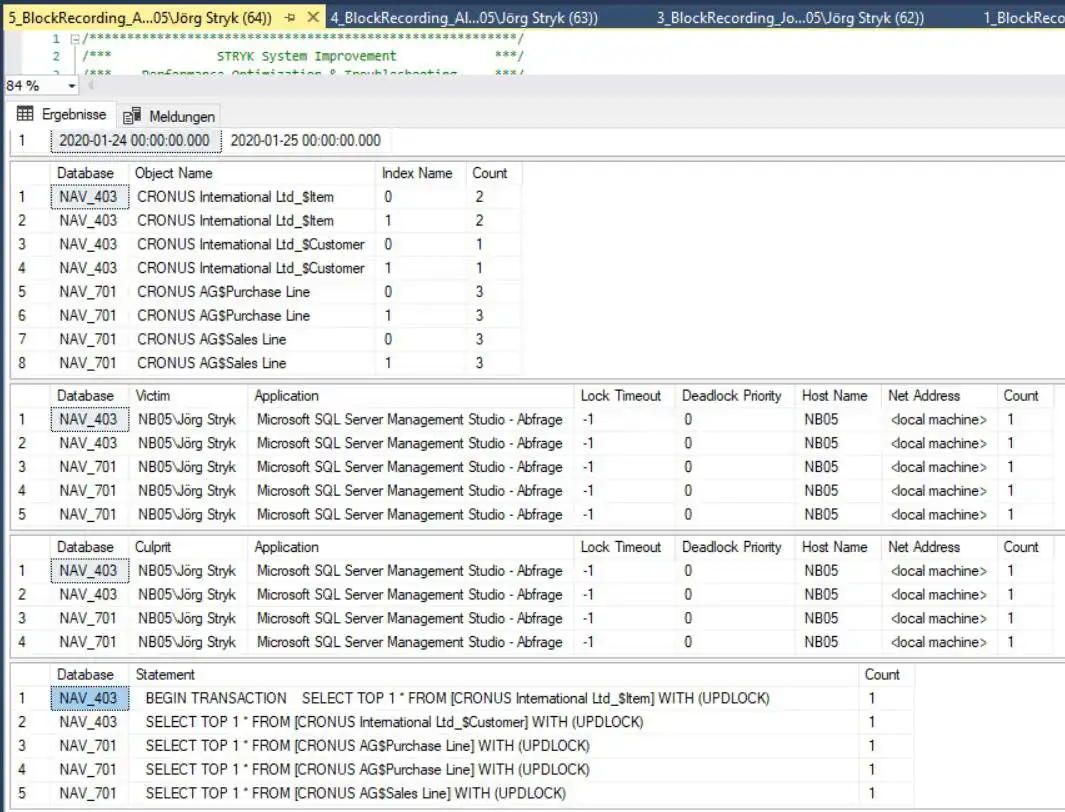
Task: Select cell 2020-01-25 00:00:00.000
Action: (x=306, y=141)
